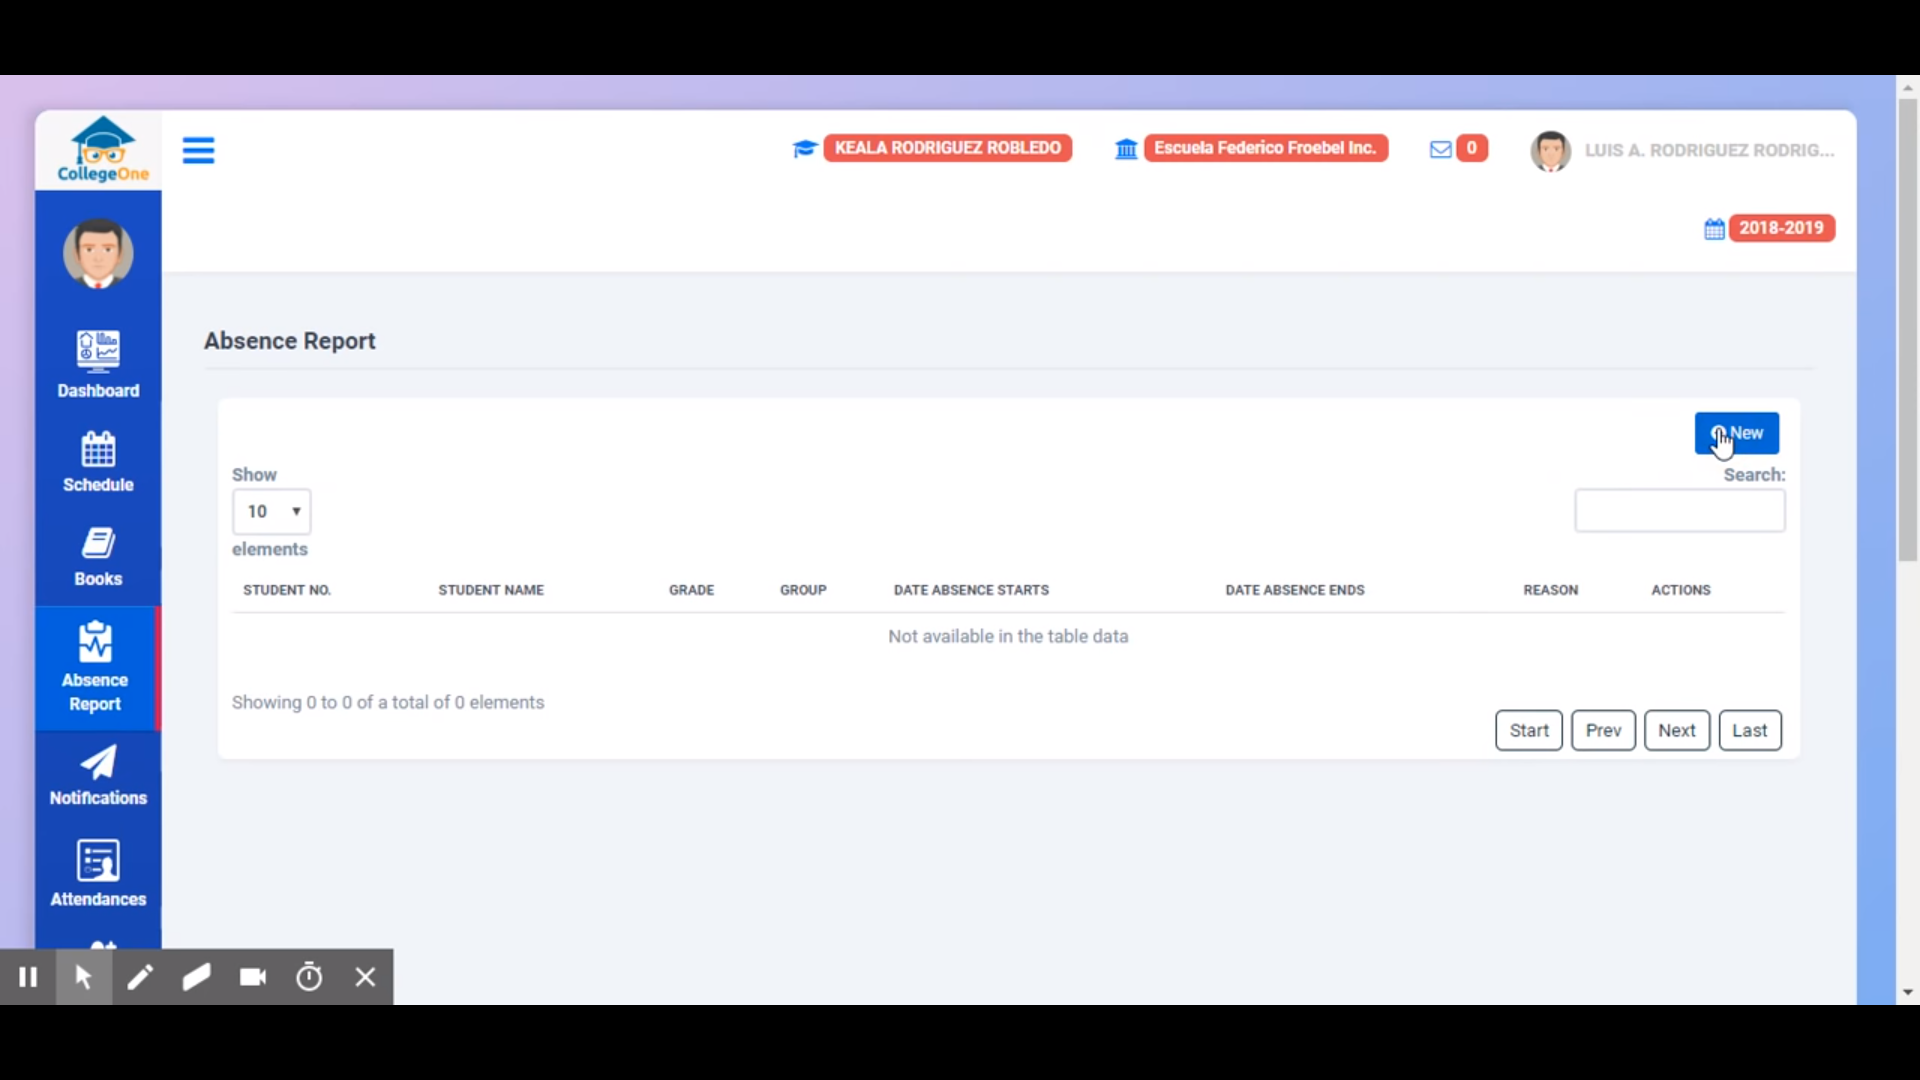Click the mail envelope icon

pyautogui.click(x=1440, y=149)
